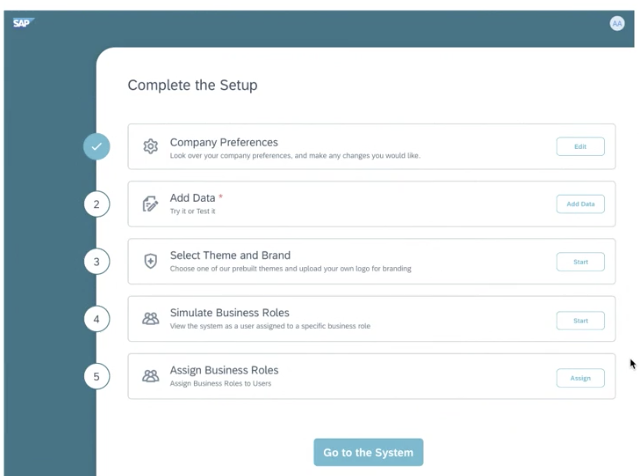The width and height of the screenshot is (639, 476).
Task: Click the Simulate Business Roles people icon
Action: 150,319
